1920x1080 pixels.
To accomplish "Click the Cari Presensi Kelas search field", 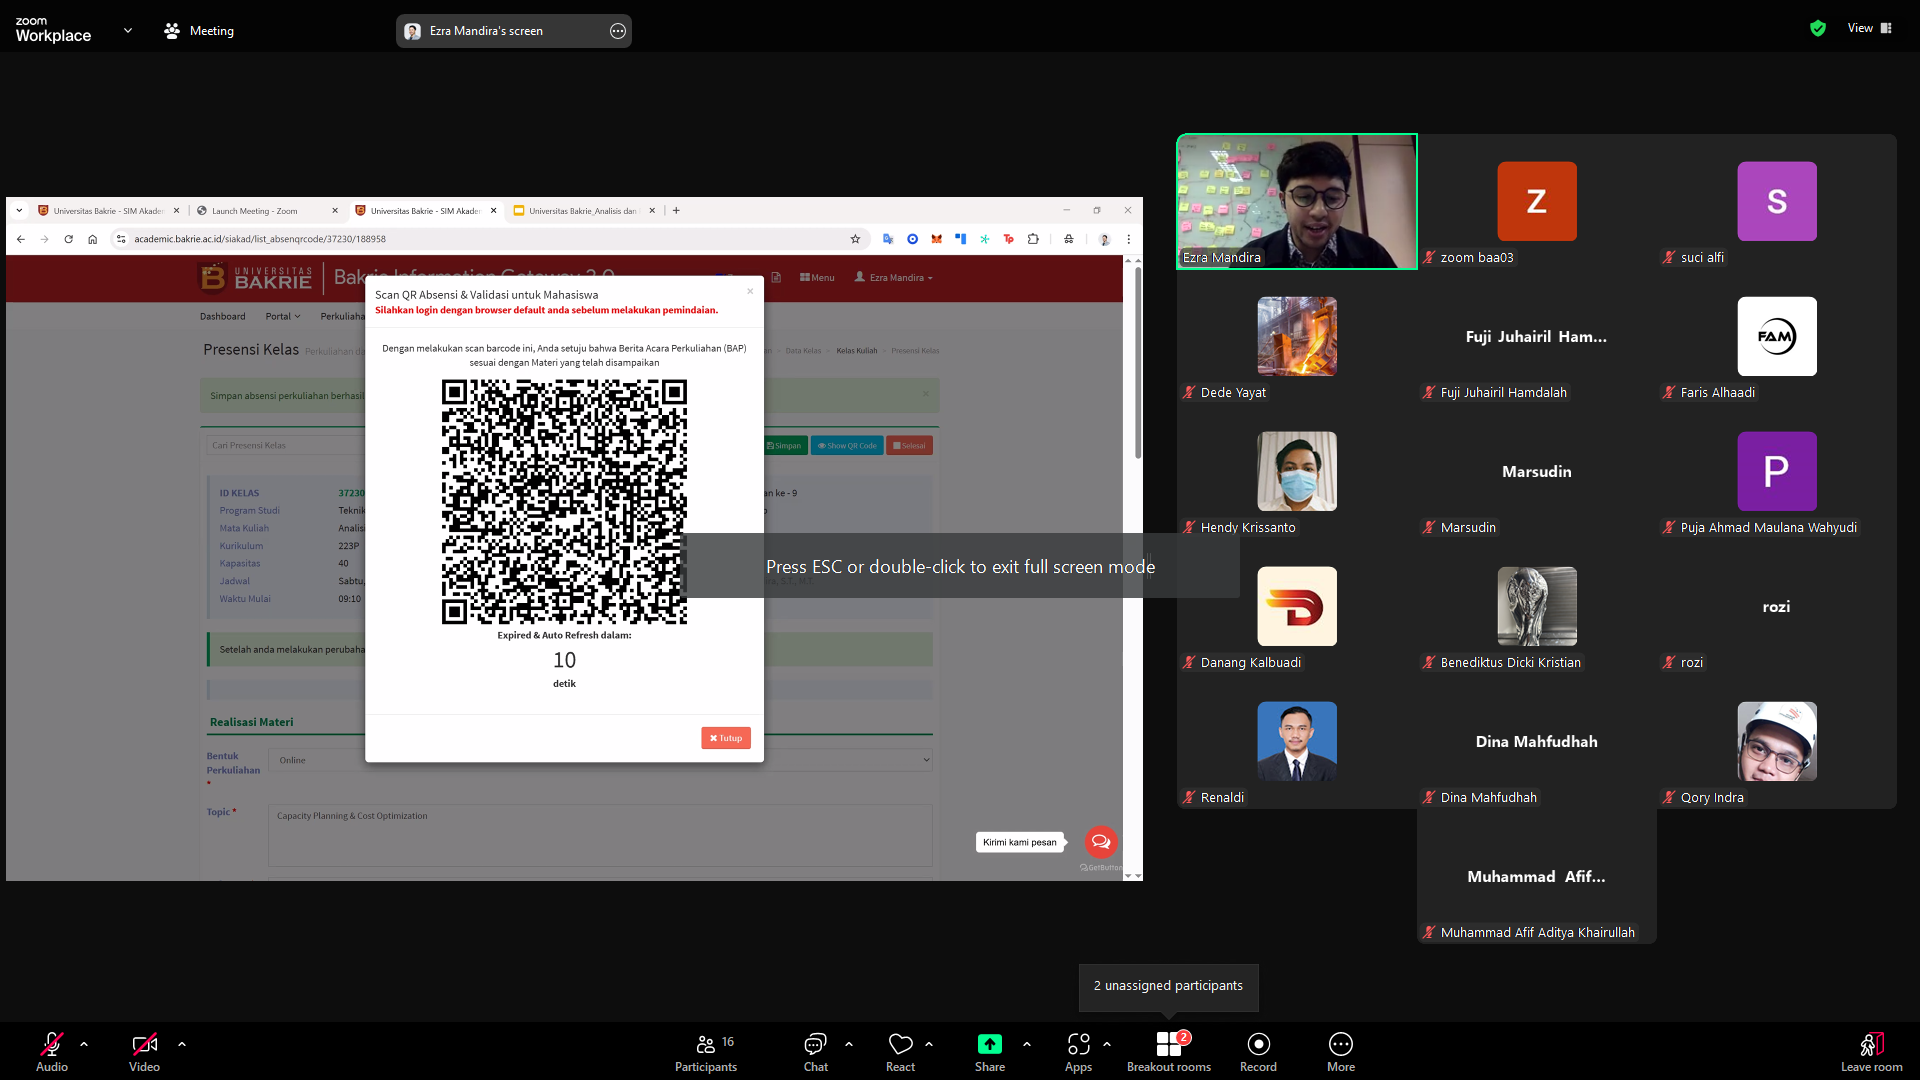I will click(x=288, y=446).
